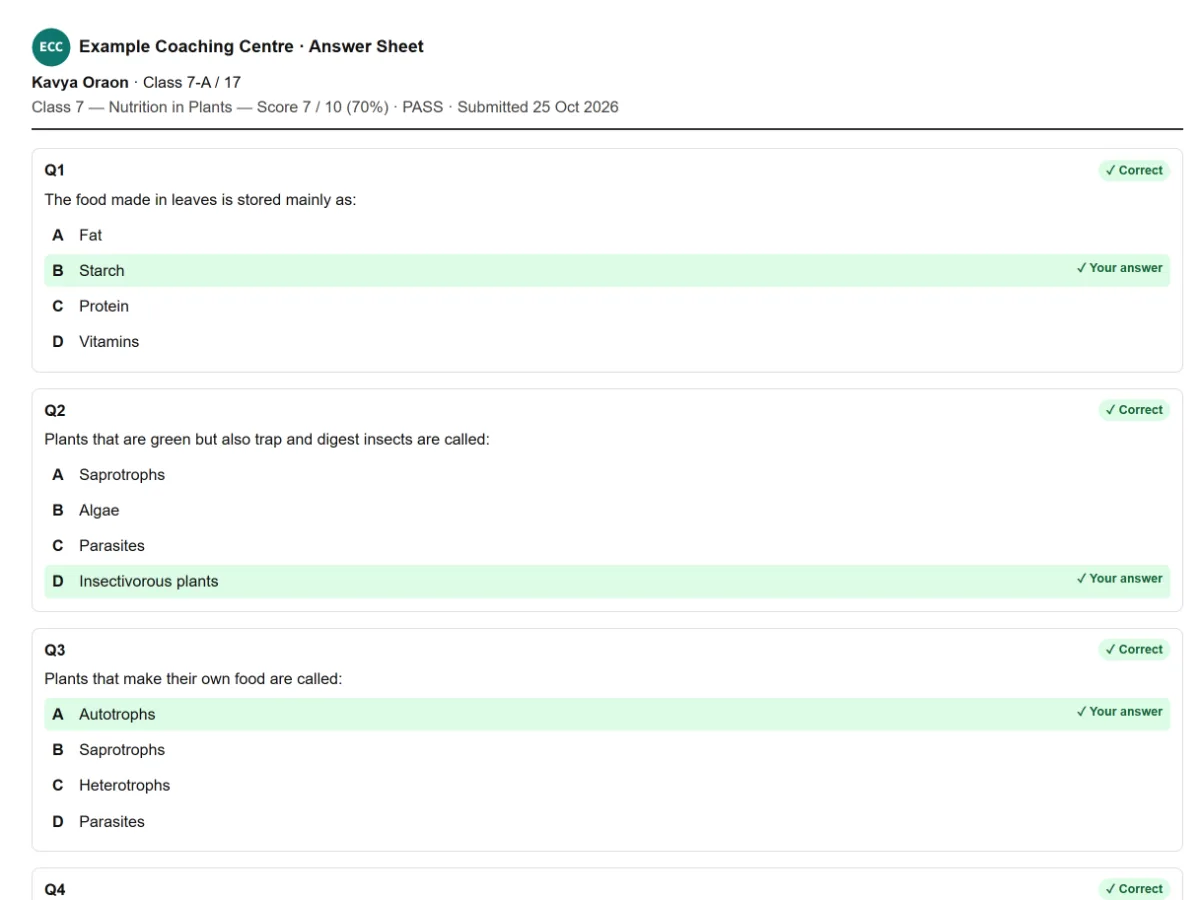This screenshot has width=1200, height=900.
Task: Click the Q2 question number label
Action: 55,410
